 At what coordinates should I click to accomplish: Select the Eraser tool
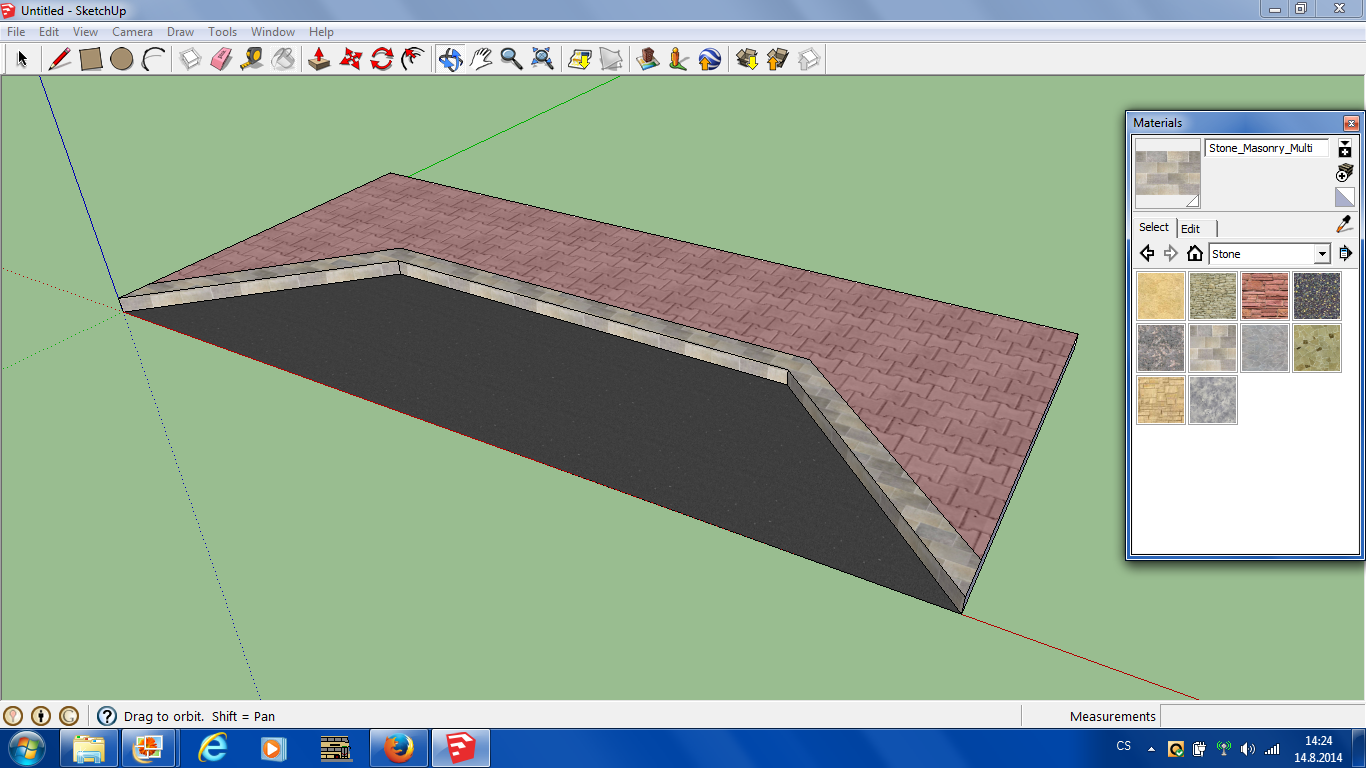tap(221, 60)
